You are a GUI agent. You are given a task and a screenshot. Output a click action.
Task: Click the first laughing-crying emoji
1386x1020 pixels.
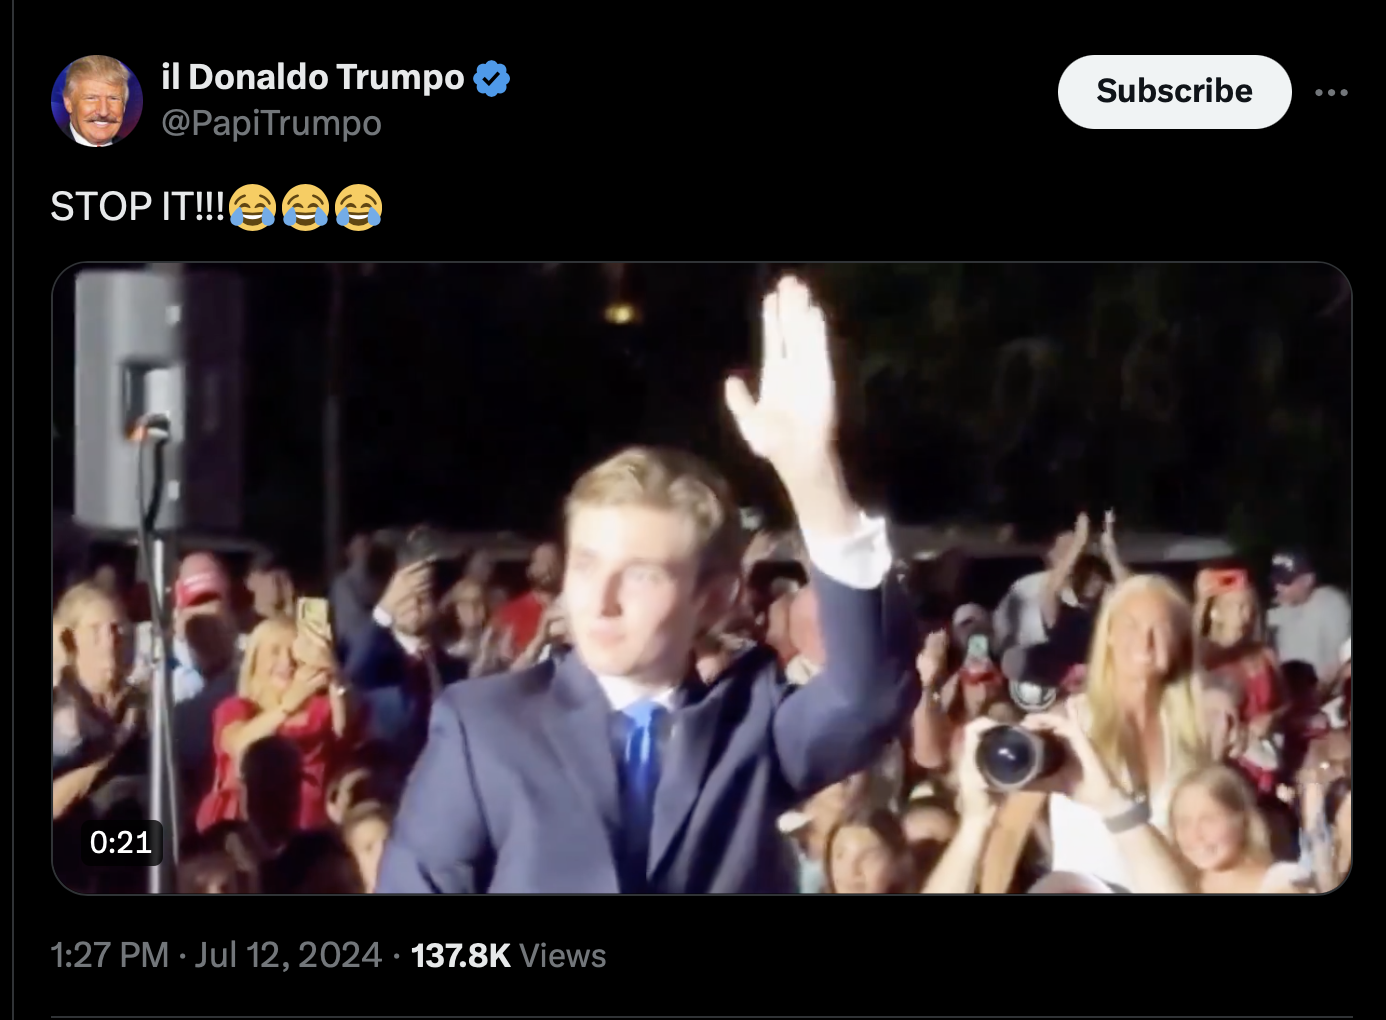[253, 207]
